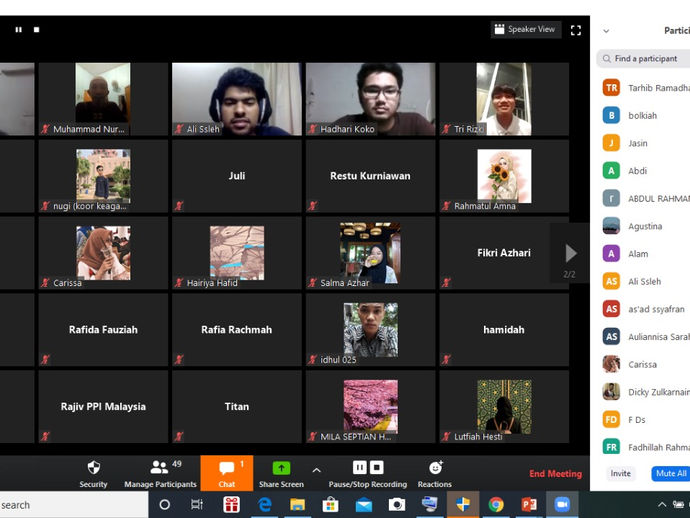Select Juli participant tile

click(237, 176)
